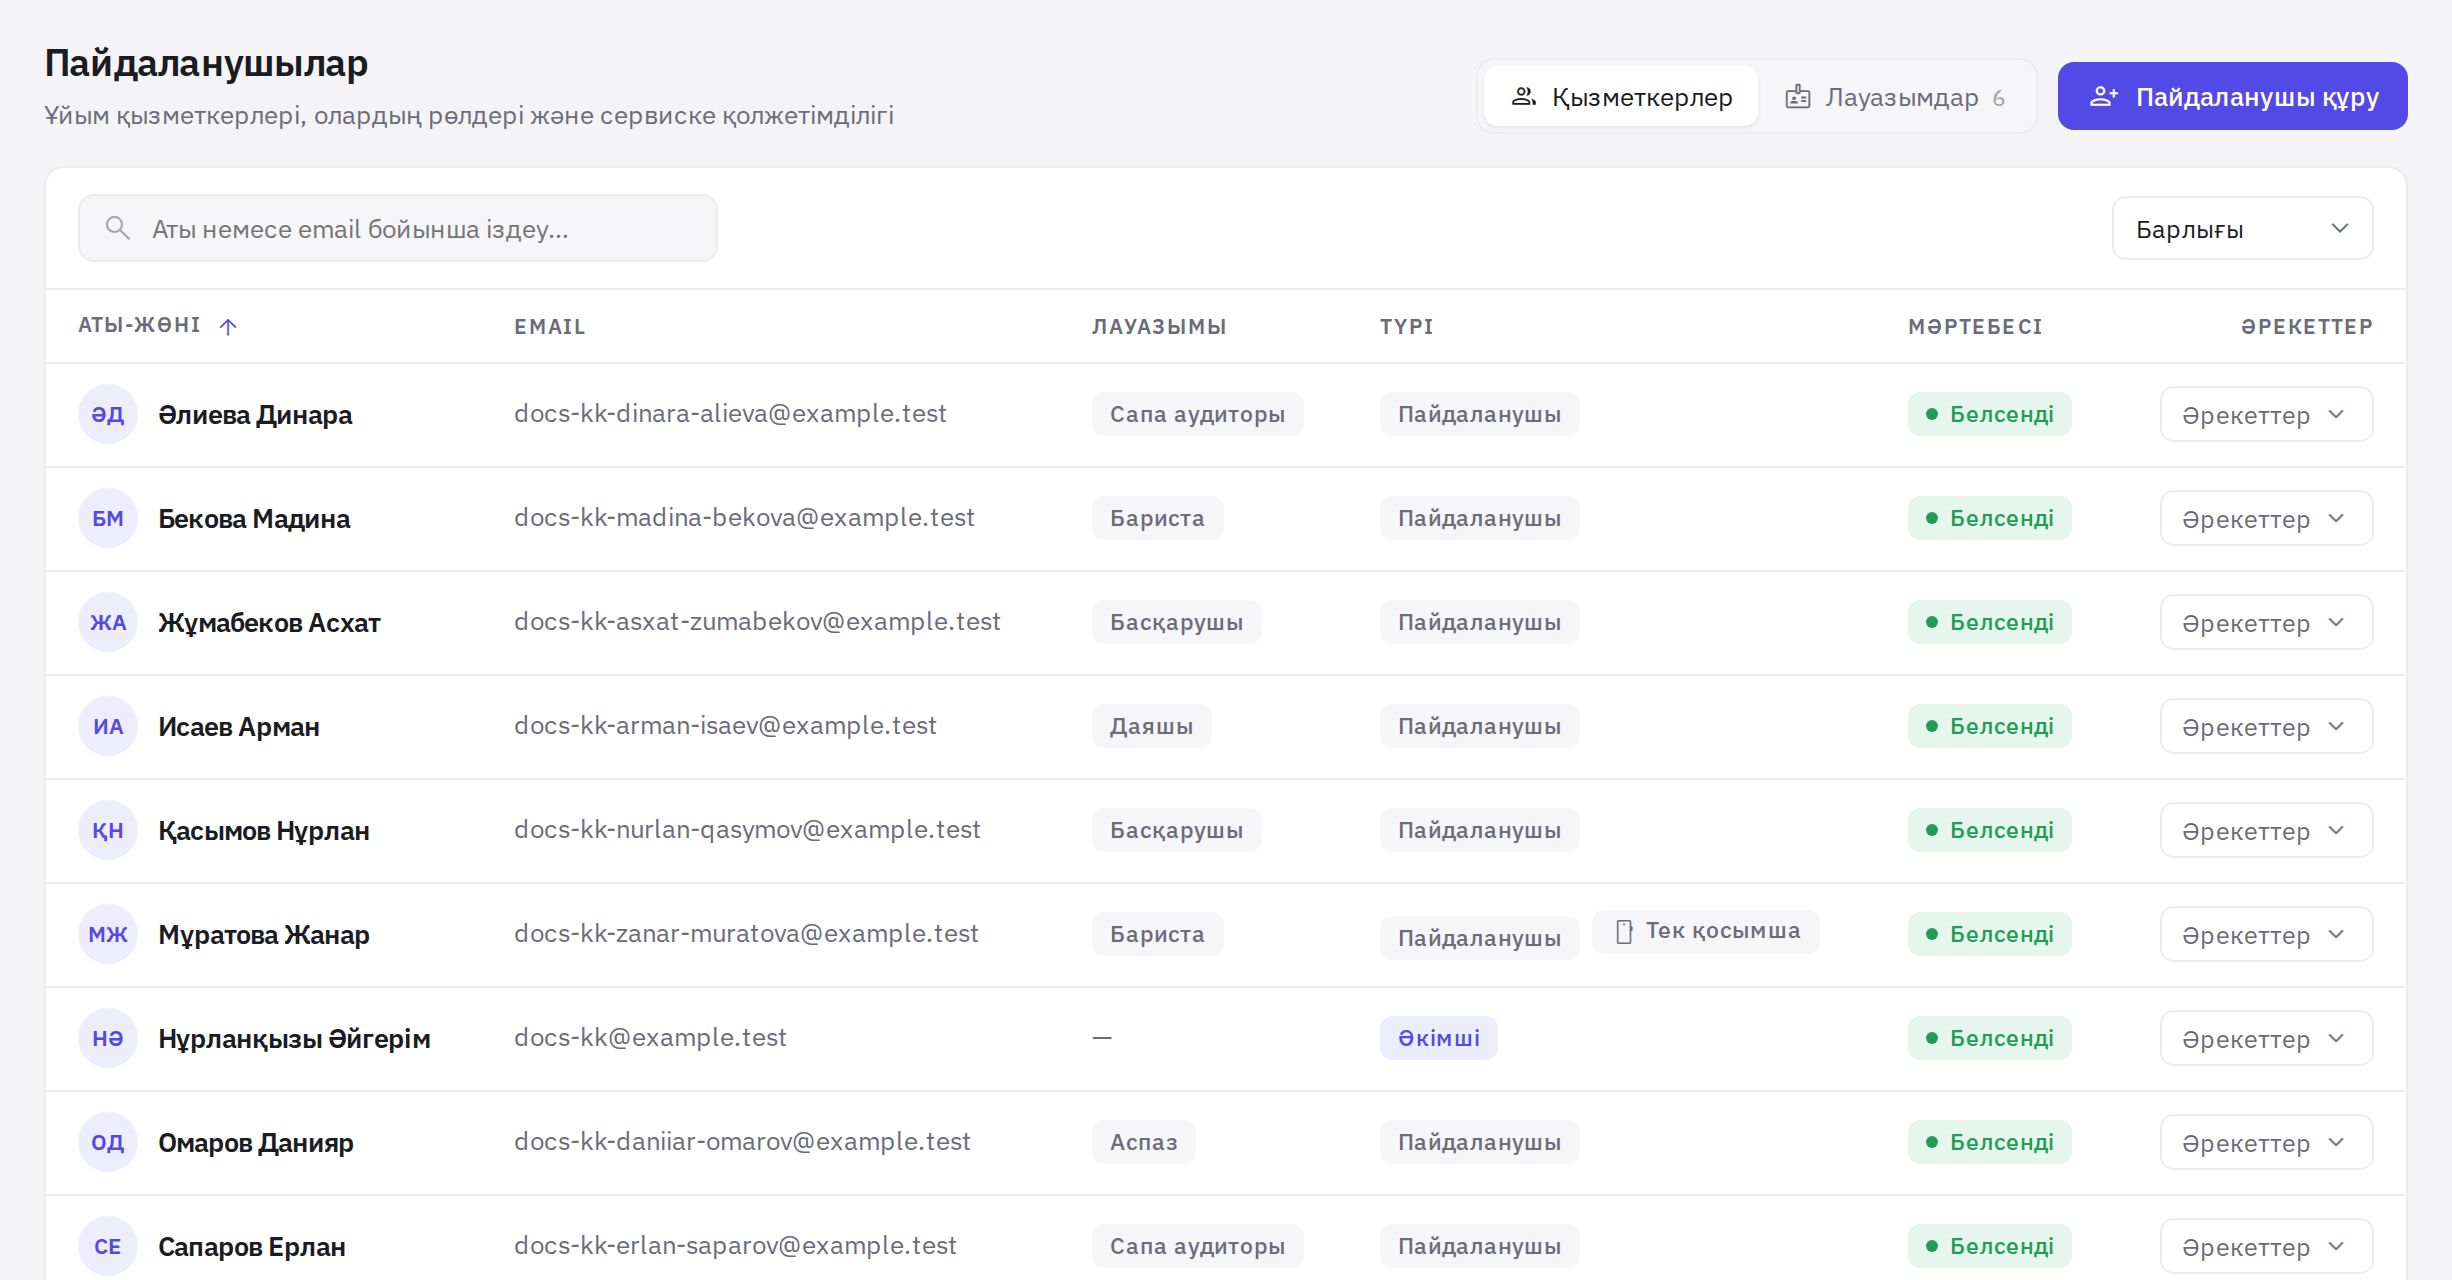This screenshot has height=1280, width=2452.
Task: Click email docs-kk-dinara-alieva@example.test
Action: coord(730,414)
